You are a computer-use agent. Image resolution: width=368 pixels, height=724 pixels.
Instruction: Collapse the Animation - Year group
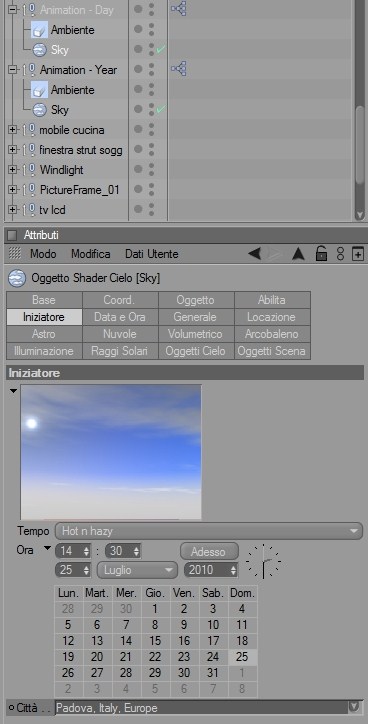coord(12,70)
